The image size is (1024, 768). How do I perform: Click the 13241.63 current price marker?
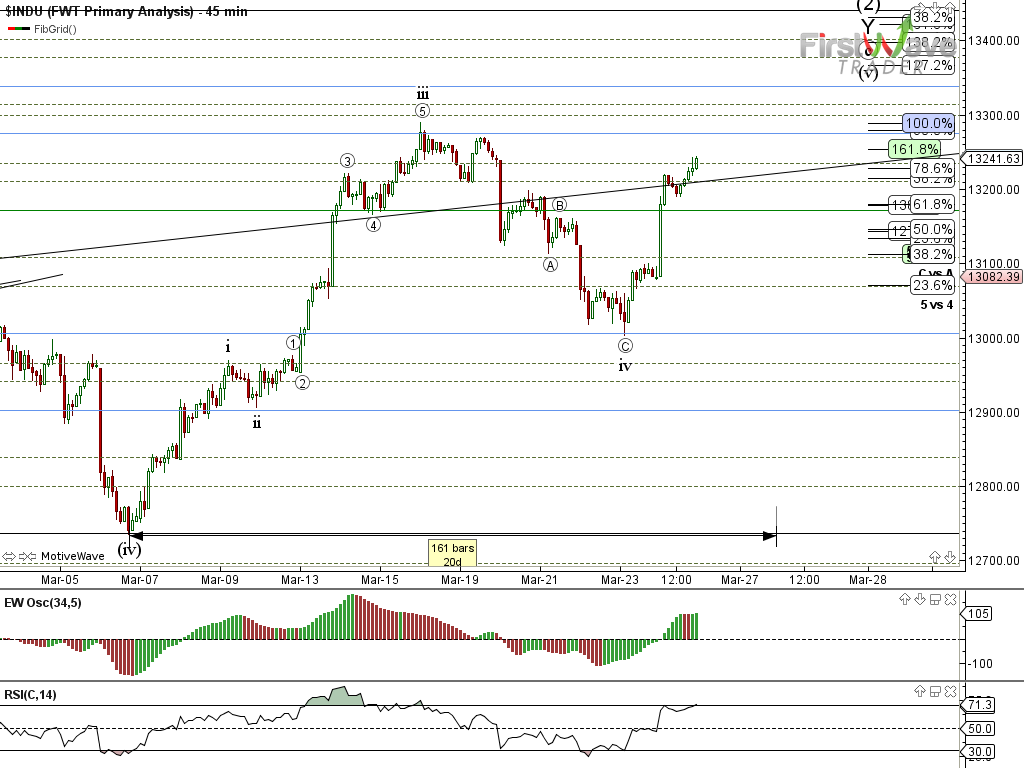coord(991,158)
